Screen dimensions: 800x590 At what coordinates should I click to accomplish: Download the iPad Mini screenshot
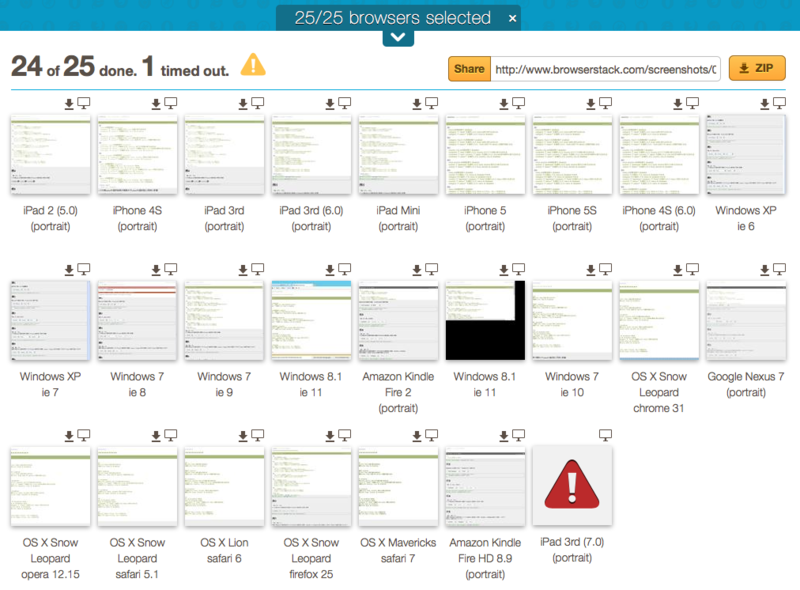click(x=417, y=104)
